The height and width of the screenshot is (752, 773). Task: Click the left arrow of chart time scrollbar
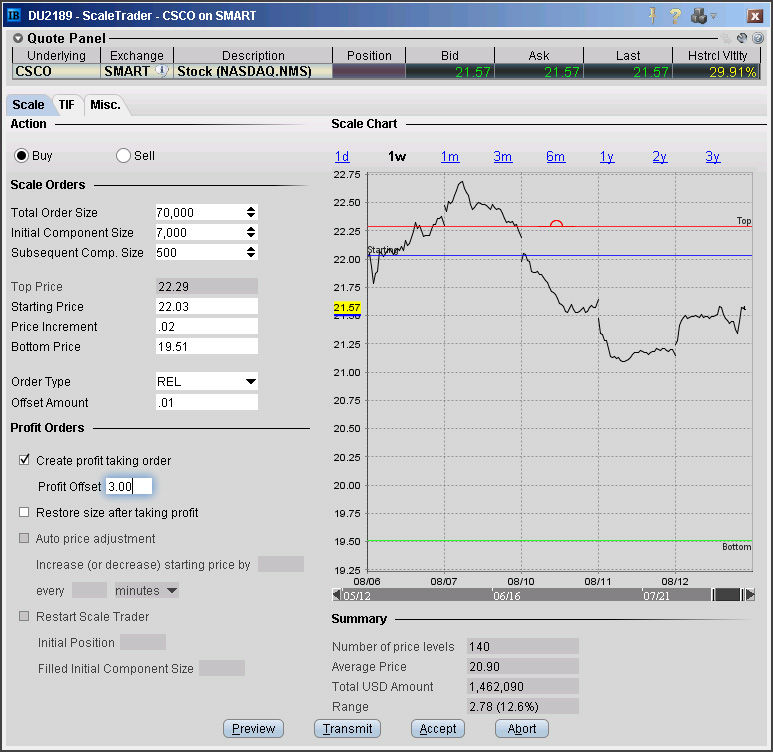pos(337,595)
